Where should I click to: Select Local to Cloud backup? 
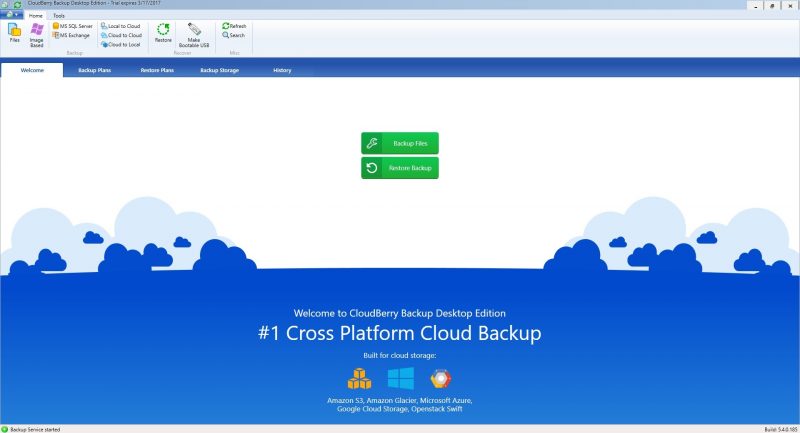[x=120, y=26]
